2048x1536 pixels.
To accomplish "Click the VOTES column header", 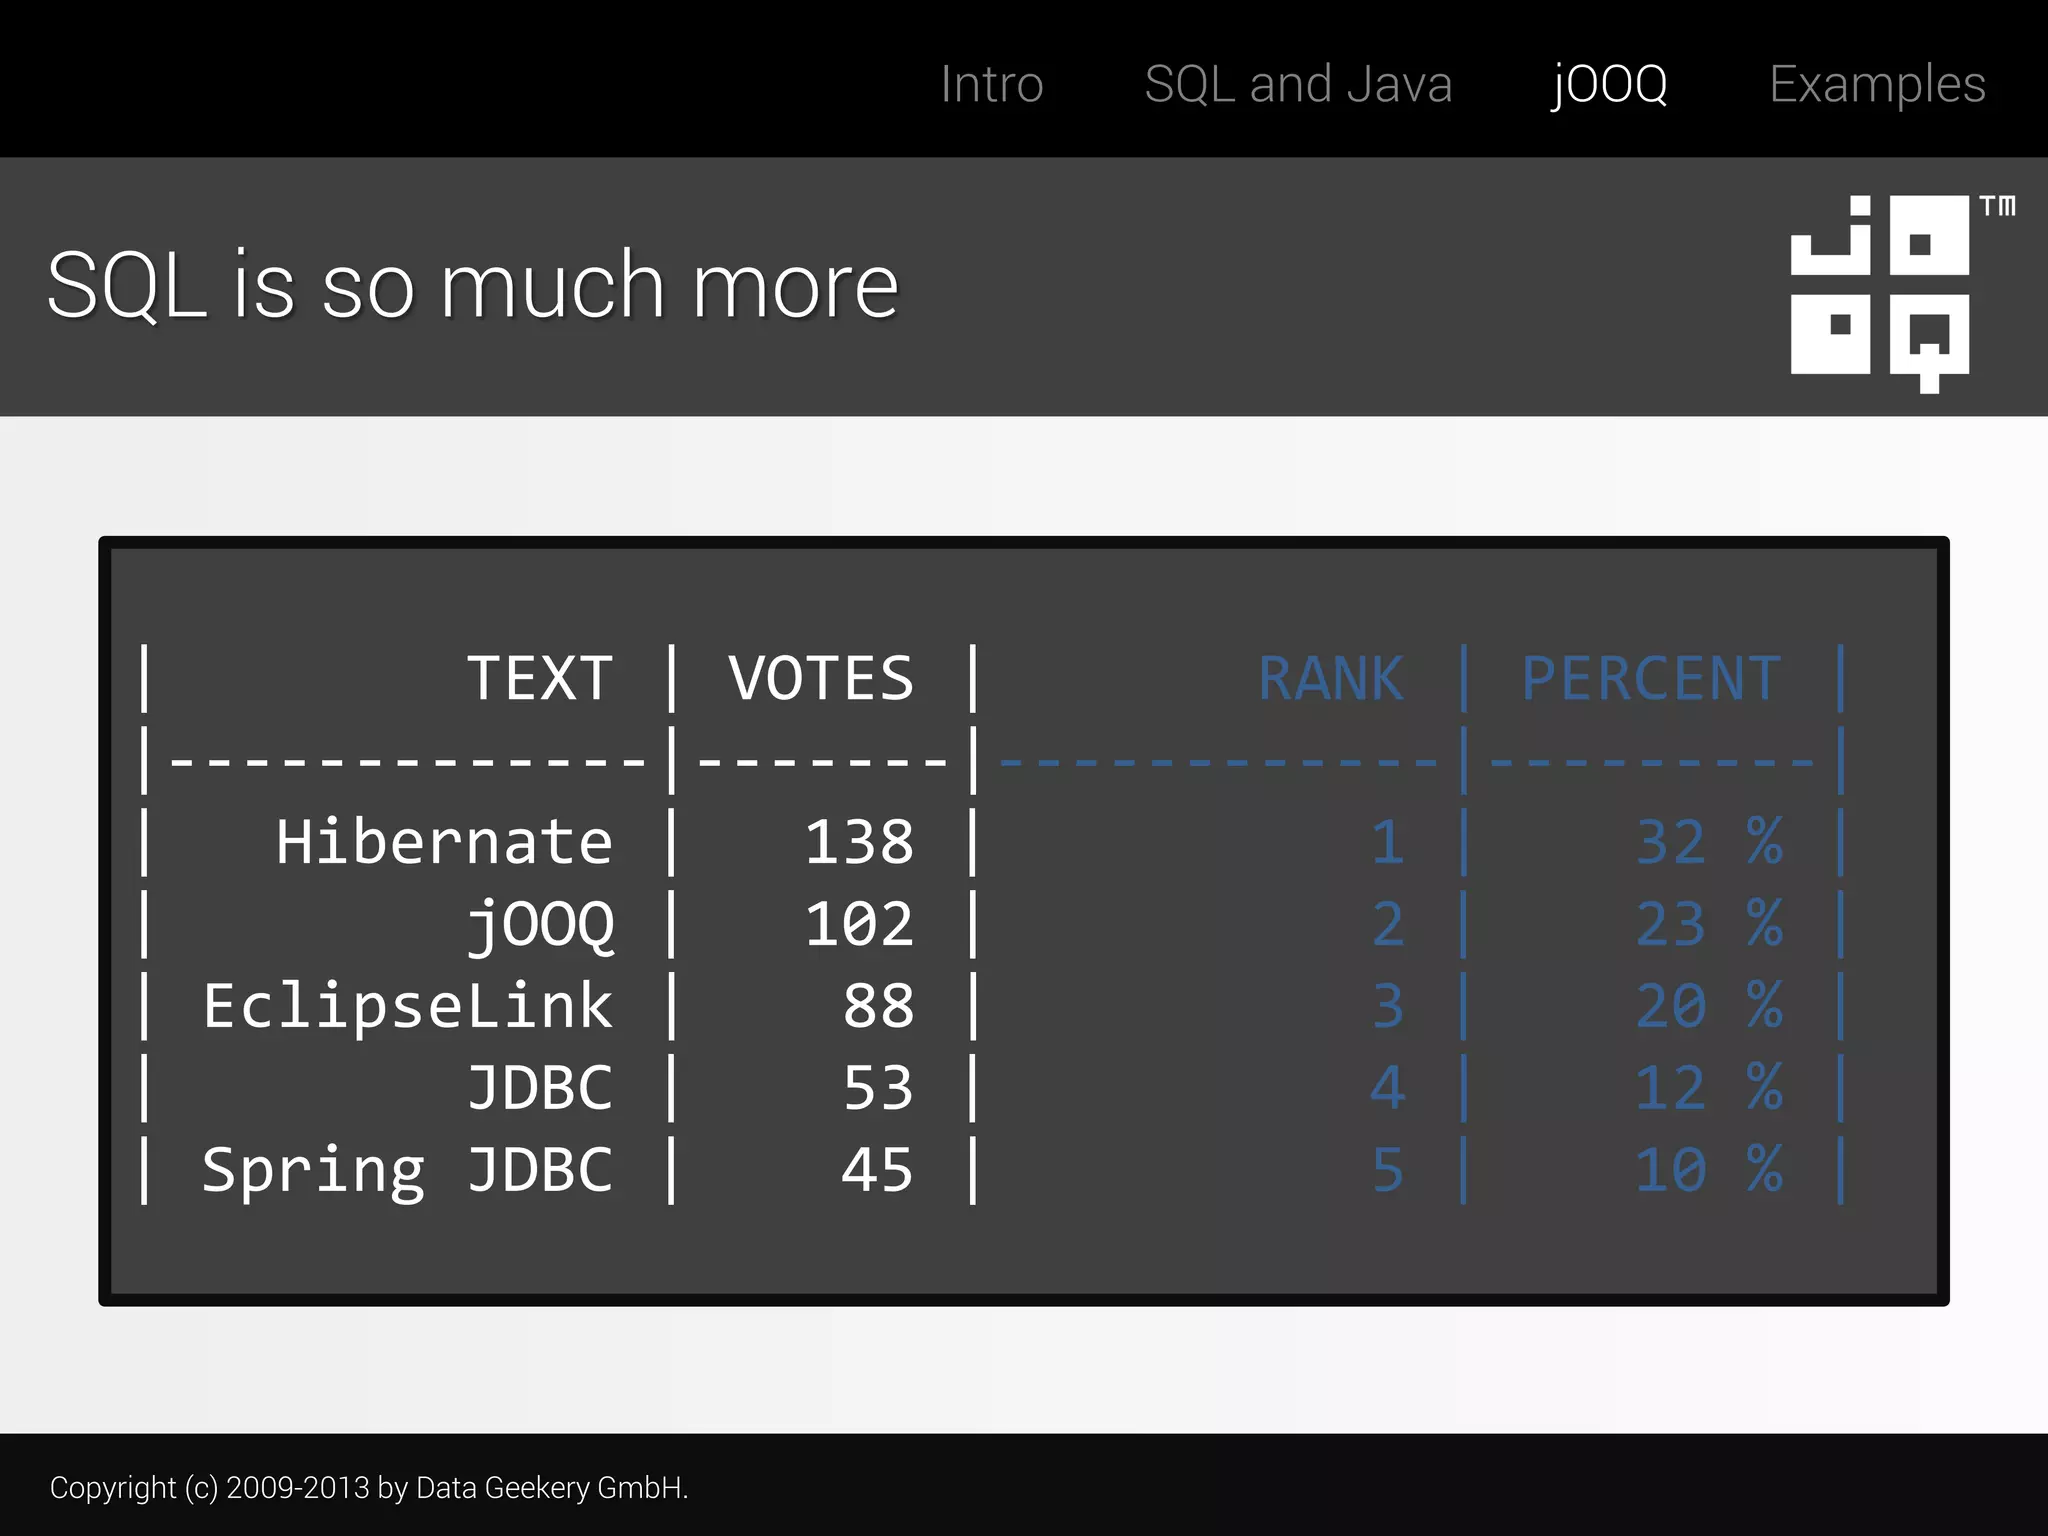I will (x=821, y=678).
